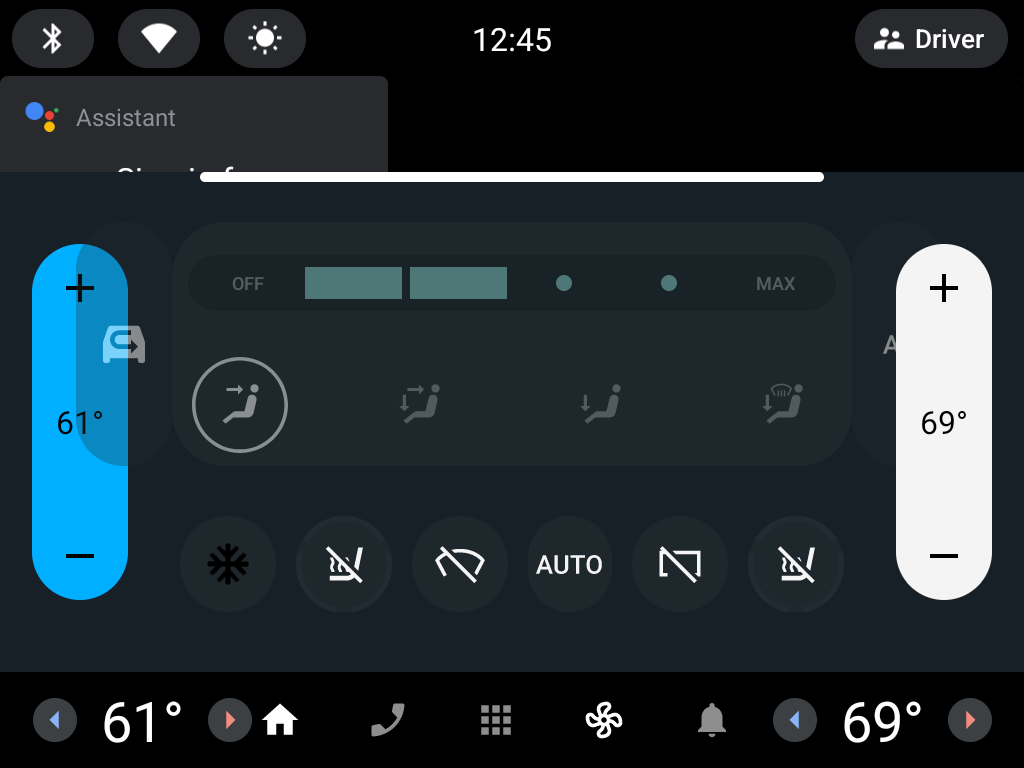Set fan speed to MAX
The image size is (1024, 768).
[x=775, y=283]
